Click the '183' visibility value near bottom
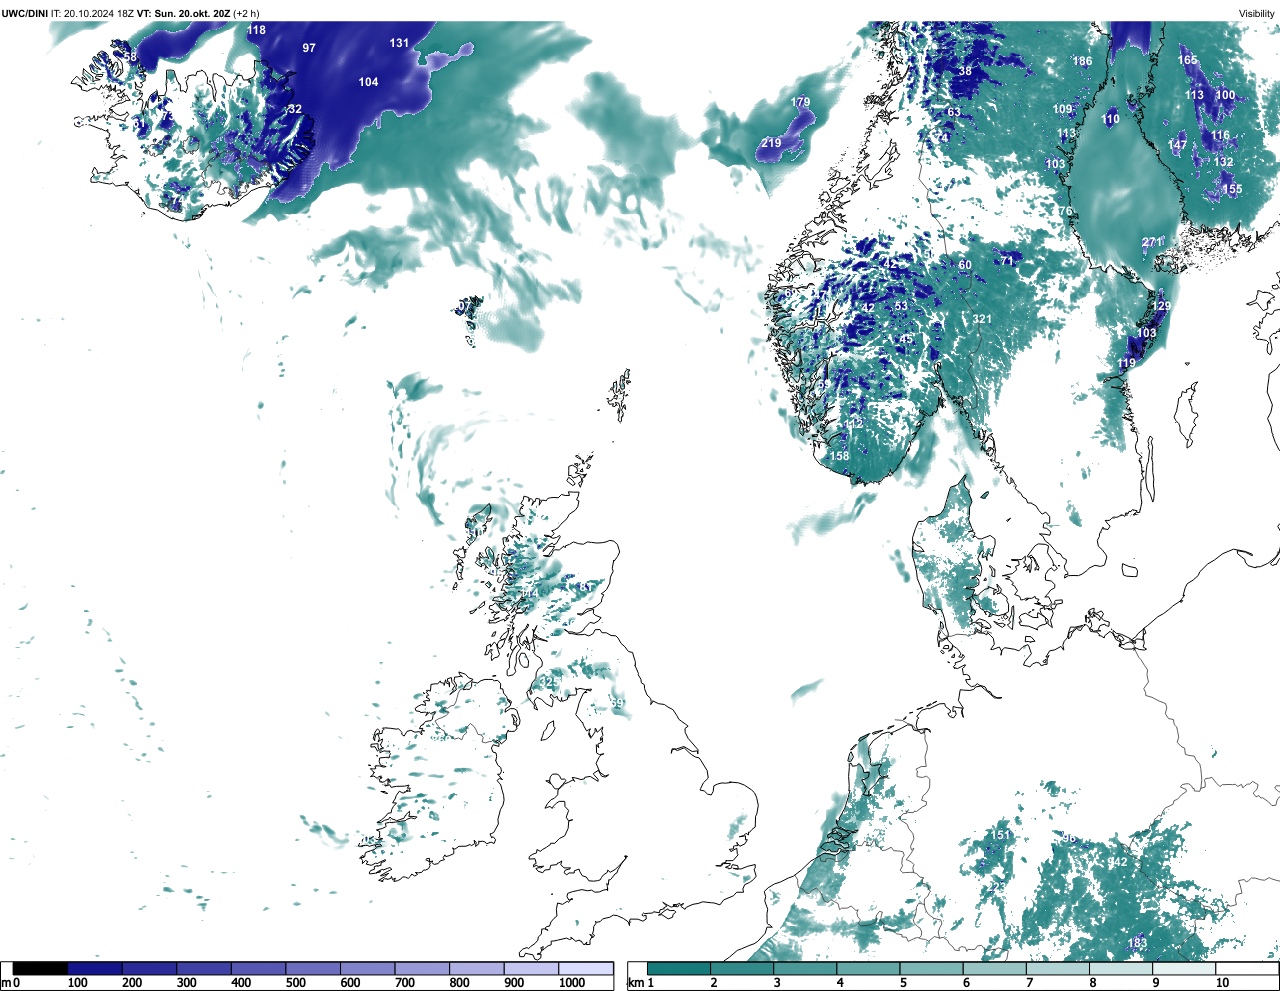Image resolution: width=1280 pixels, height=991 pixels. point(1137,944)
